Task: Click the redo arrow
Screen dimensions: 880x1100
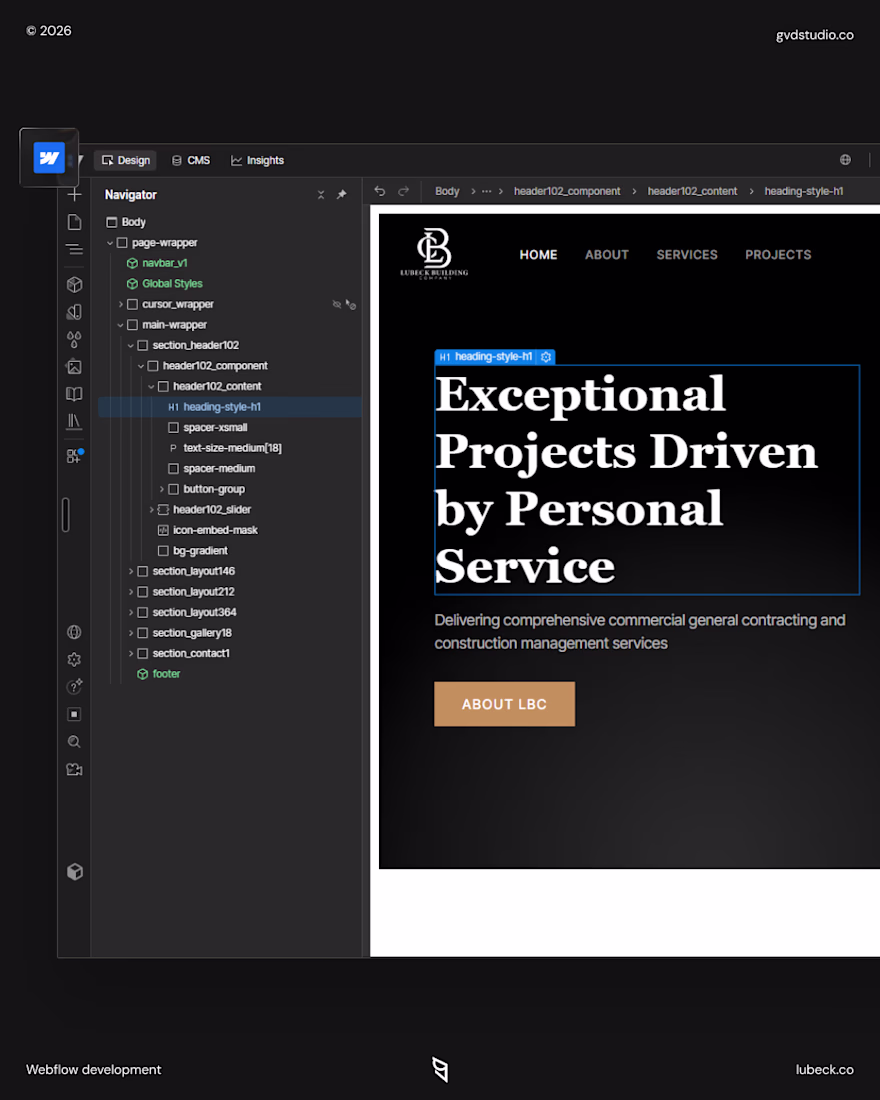Action: click(x=404, y=191)
